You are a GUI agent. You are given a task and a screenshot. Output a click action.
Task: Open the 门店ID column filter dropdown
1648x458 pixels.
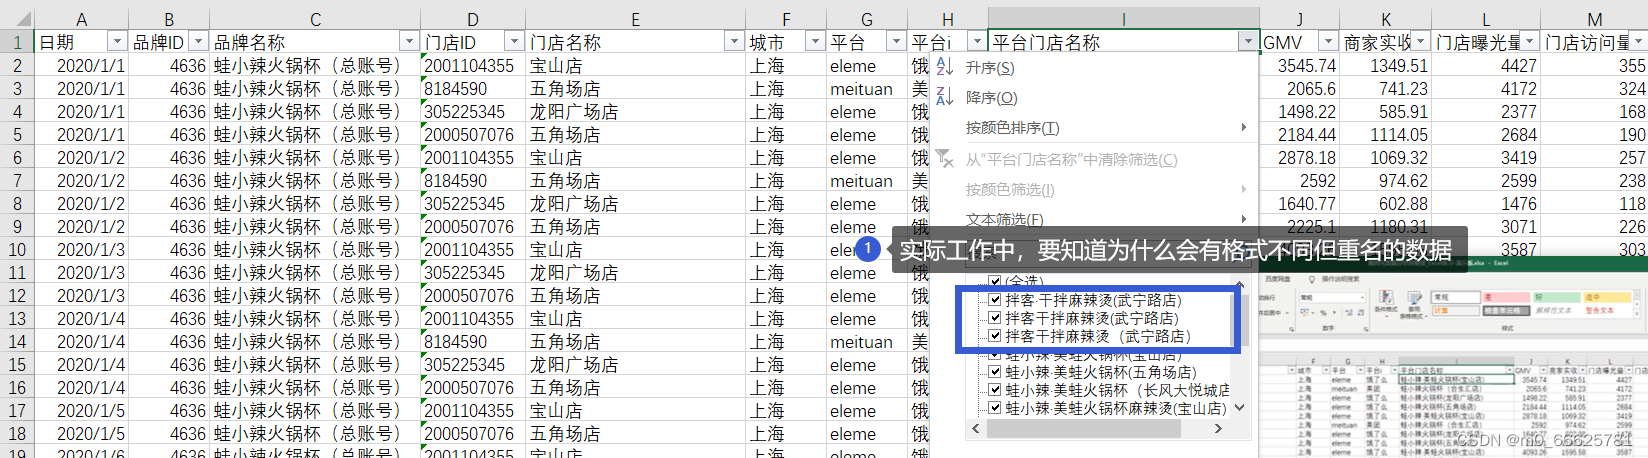click(x=514, y=42)
